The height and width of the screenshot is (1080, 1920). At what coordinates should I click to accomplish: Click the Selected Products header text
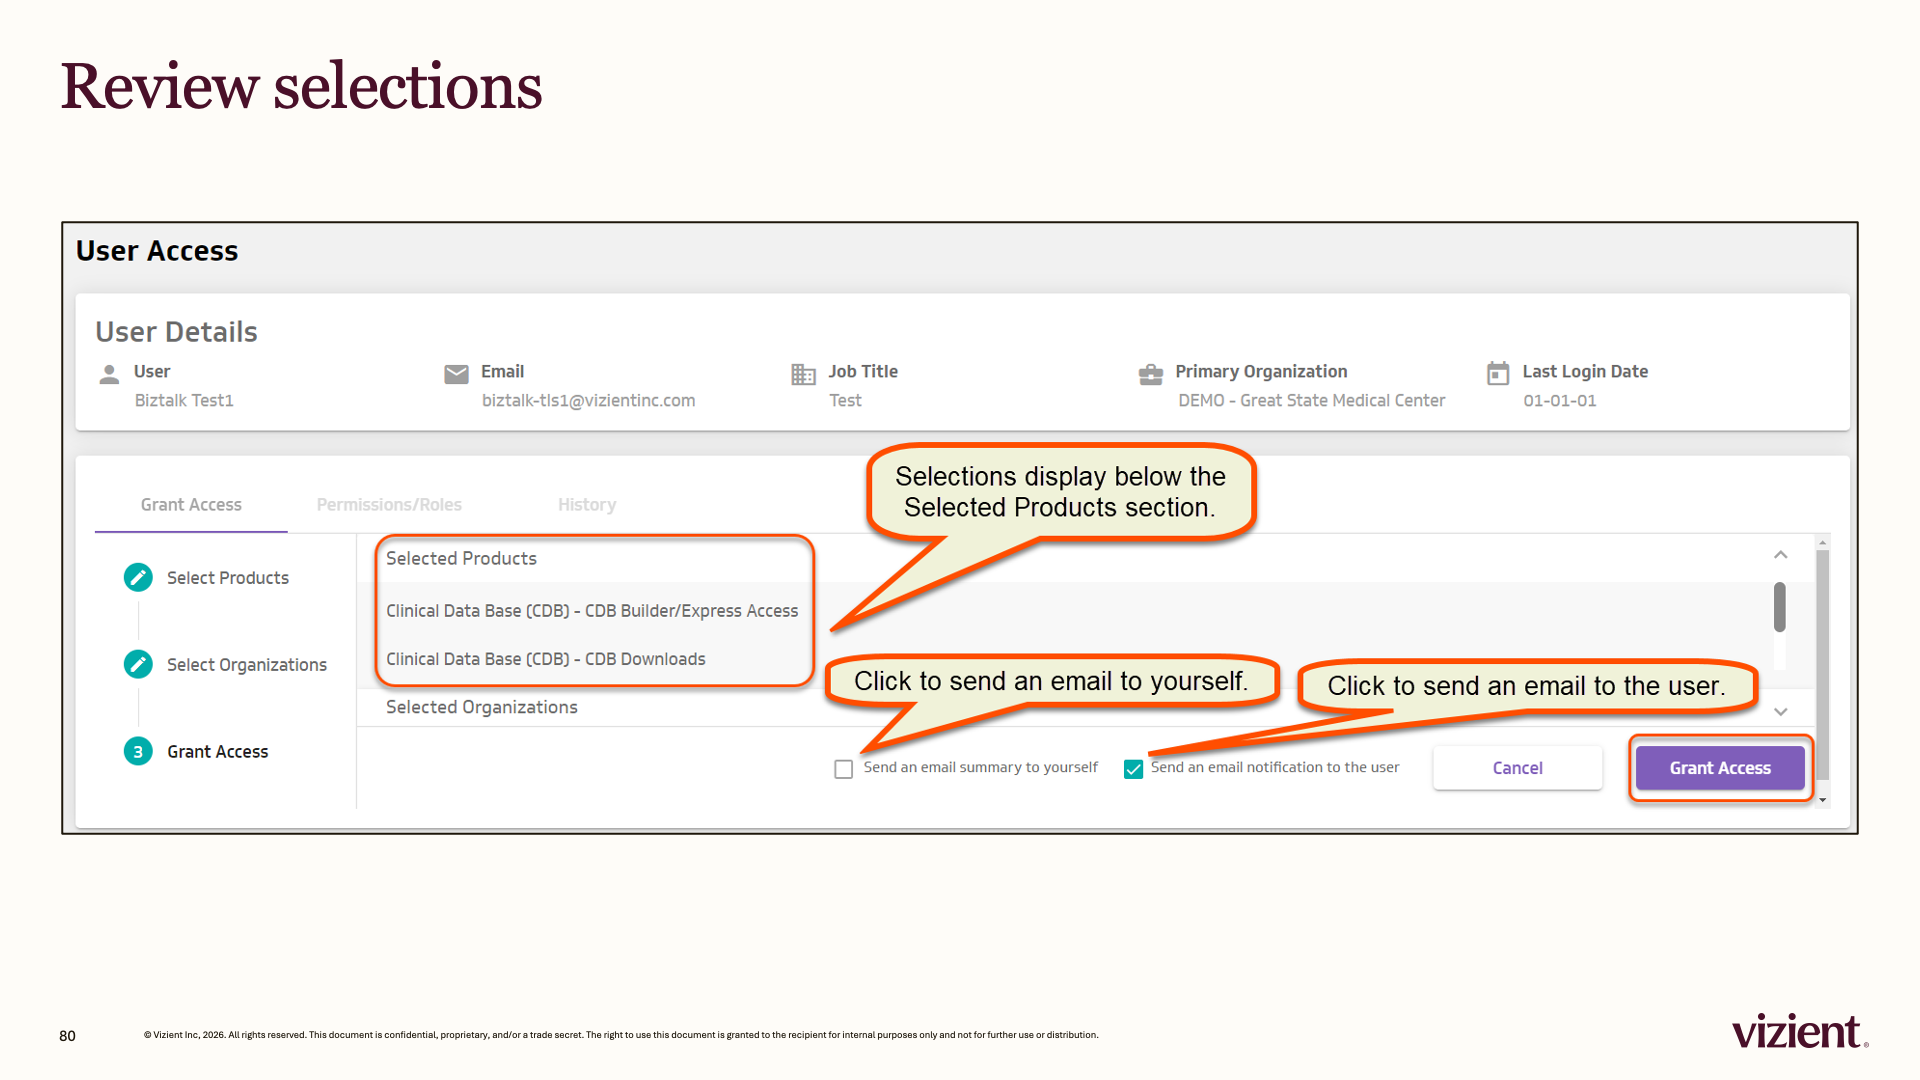tap(461, 558)
